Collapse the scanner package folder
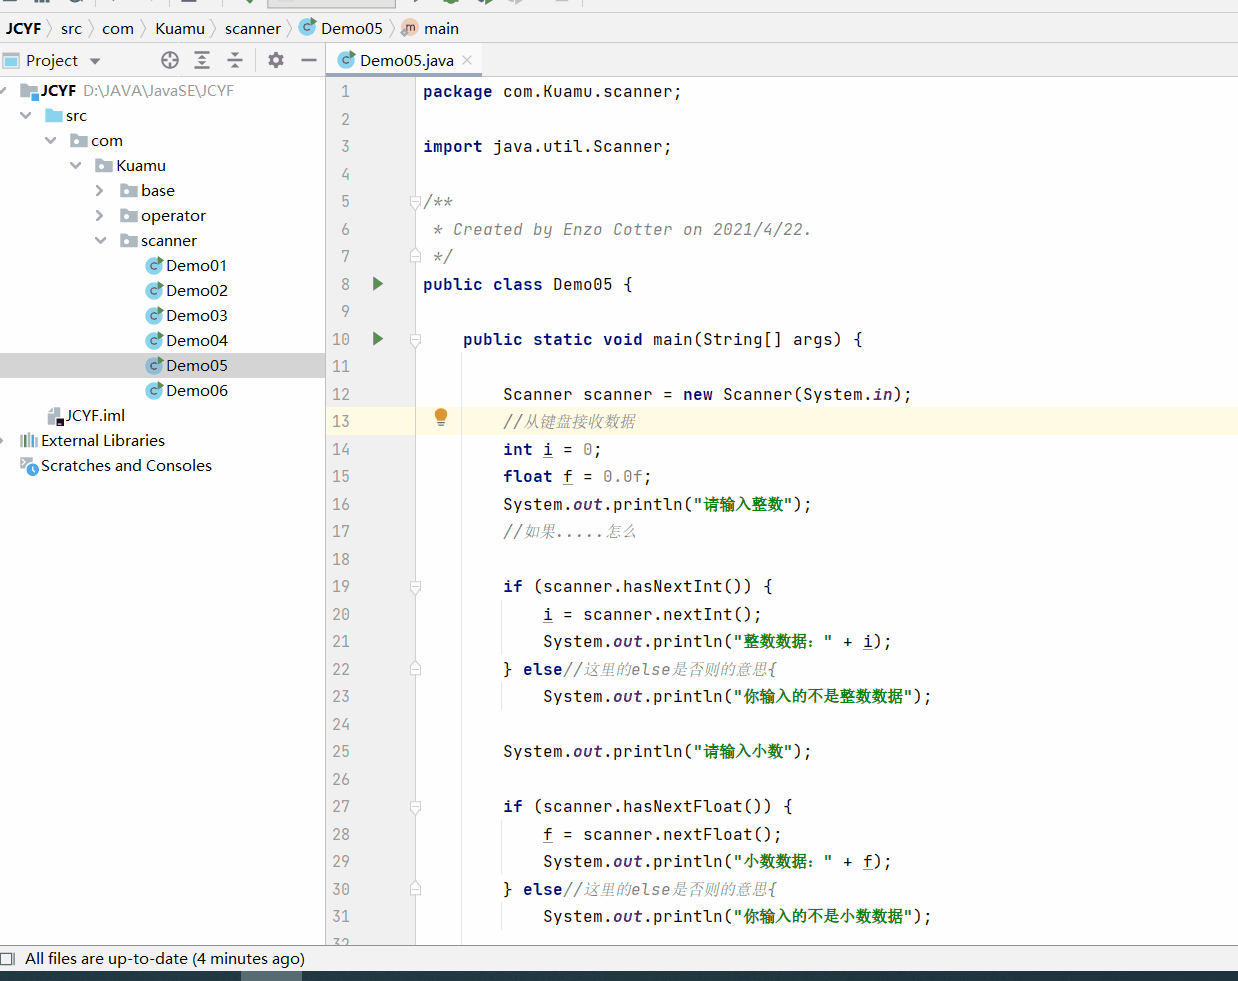This screenshot has width=1238, height=981. 100,240
